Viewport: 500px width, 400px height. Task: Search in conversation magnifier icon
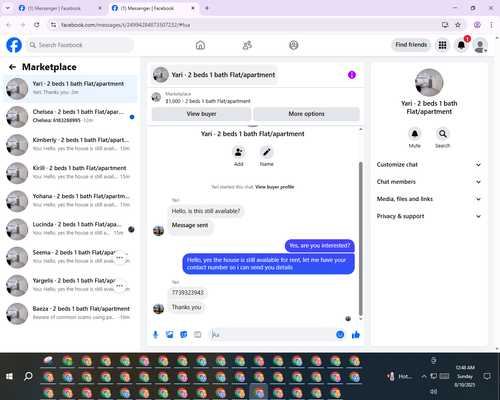443,134
